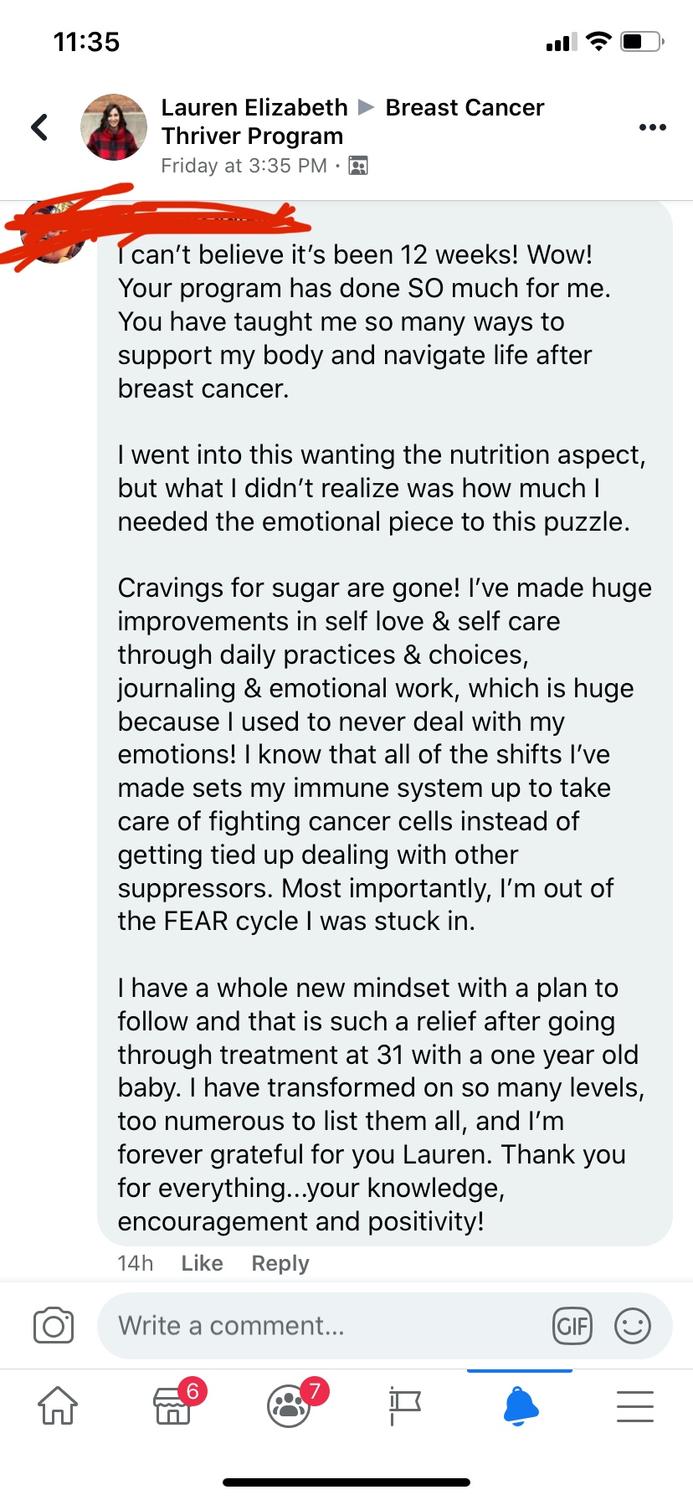Tap the camera icon to attach photo
The image size is (693, 1500).
coord(53,1326)
